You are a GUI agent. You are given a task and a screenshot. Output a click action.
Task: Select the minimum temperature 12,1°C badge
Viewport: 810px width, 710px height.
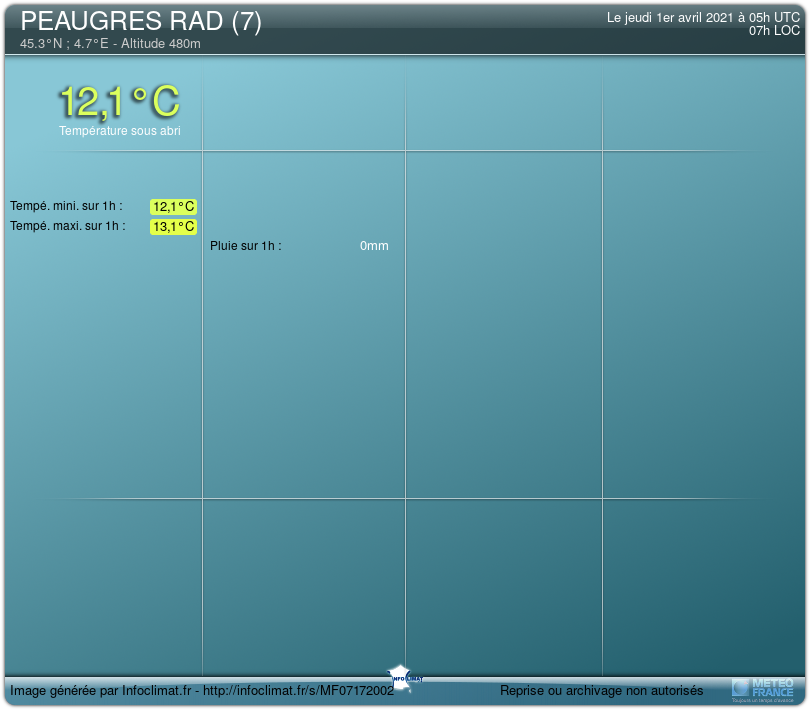[173, 207]
